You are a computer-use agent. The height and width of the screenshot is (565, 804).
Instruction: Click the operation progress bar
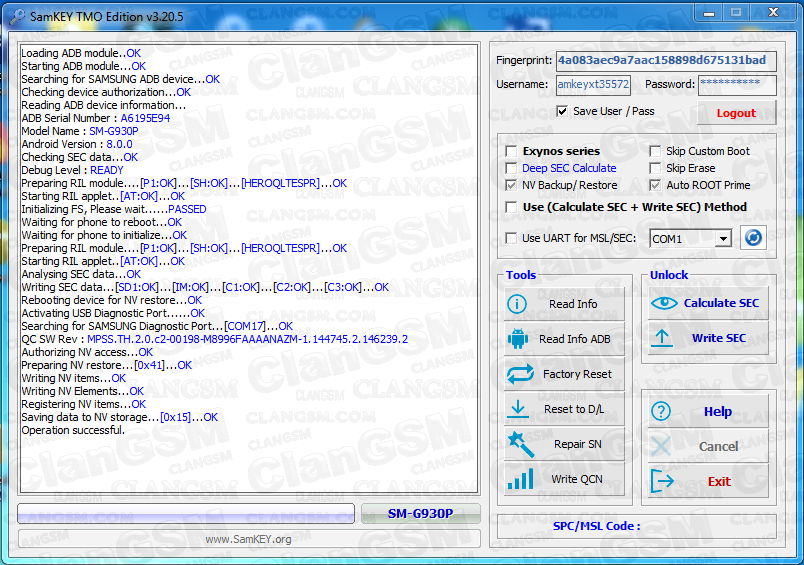pos(186,514)
